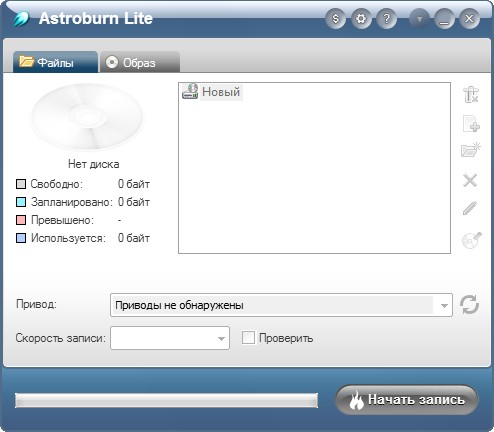
Task: Click the clear all project items icon
Action: click(x=471, y=95)
